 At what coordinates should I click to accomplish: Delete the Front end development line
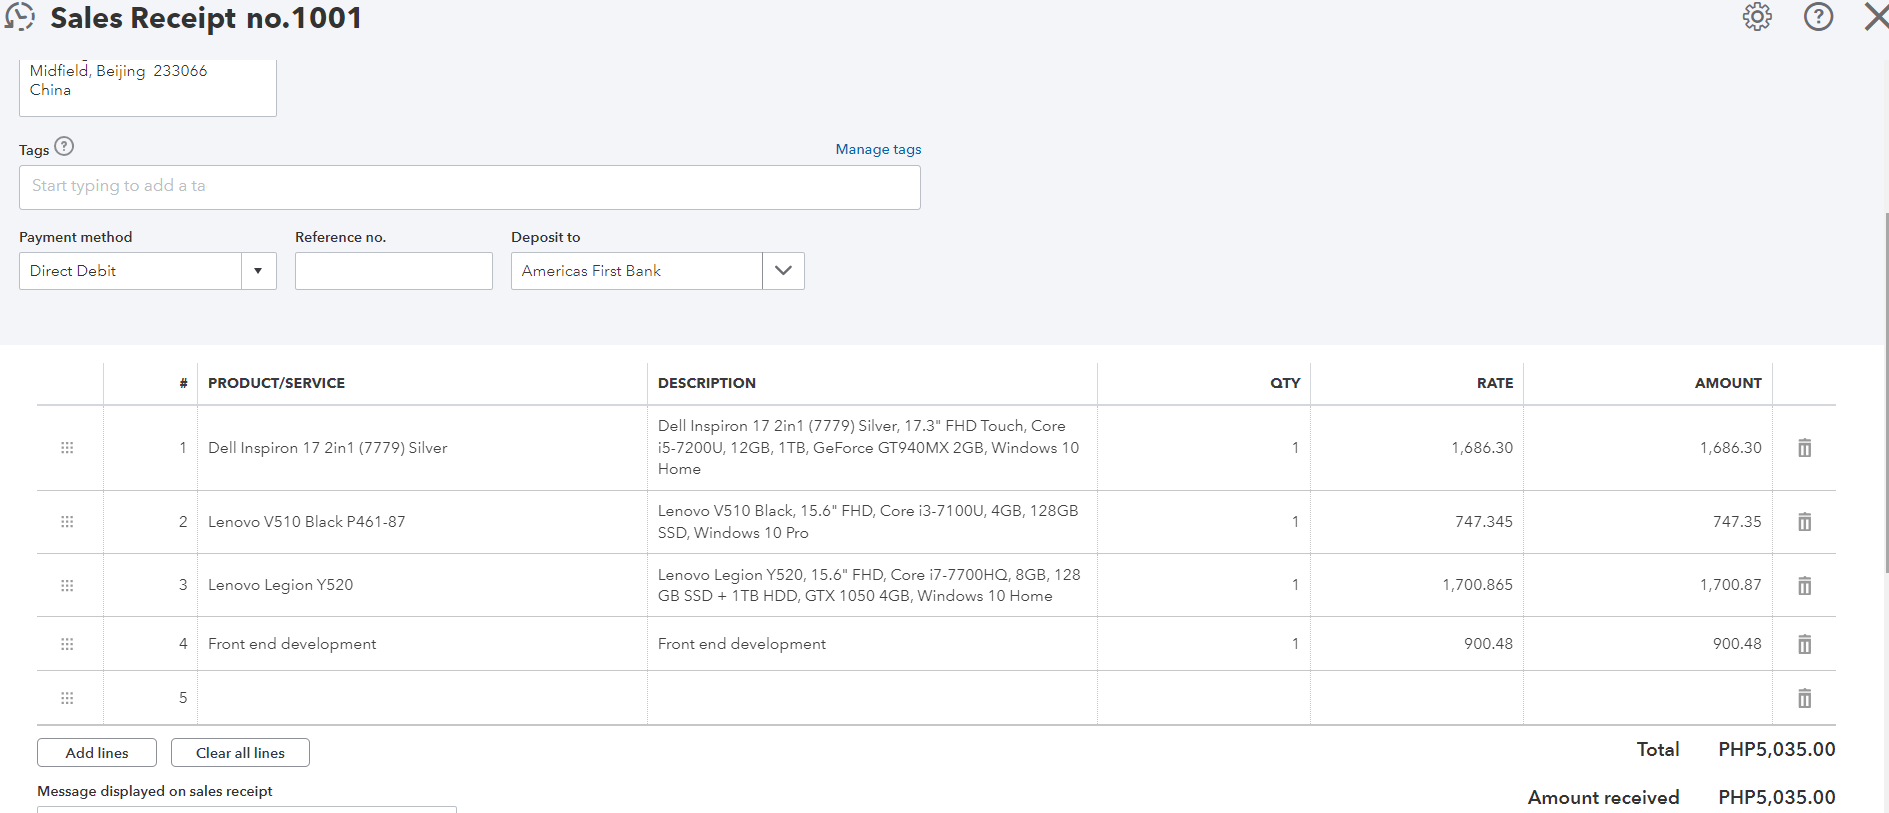coord(1804,645)
